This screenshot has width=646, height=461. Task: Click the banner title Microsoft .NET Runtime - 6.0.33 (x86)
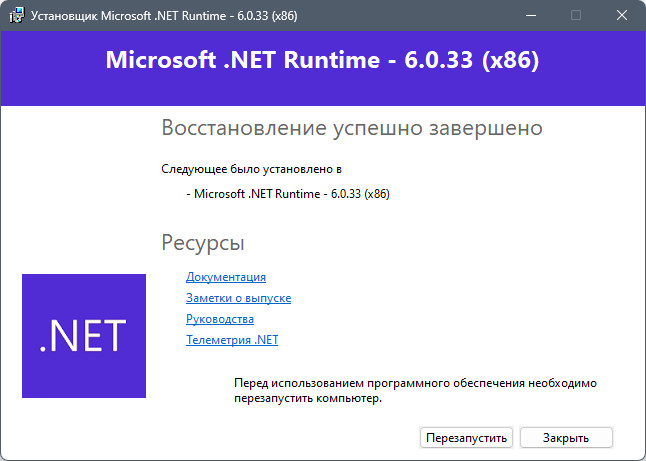322,60
